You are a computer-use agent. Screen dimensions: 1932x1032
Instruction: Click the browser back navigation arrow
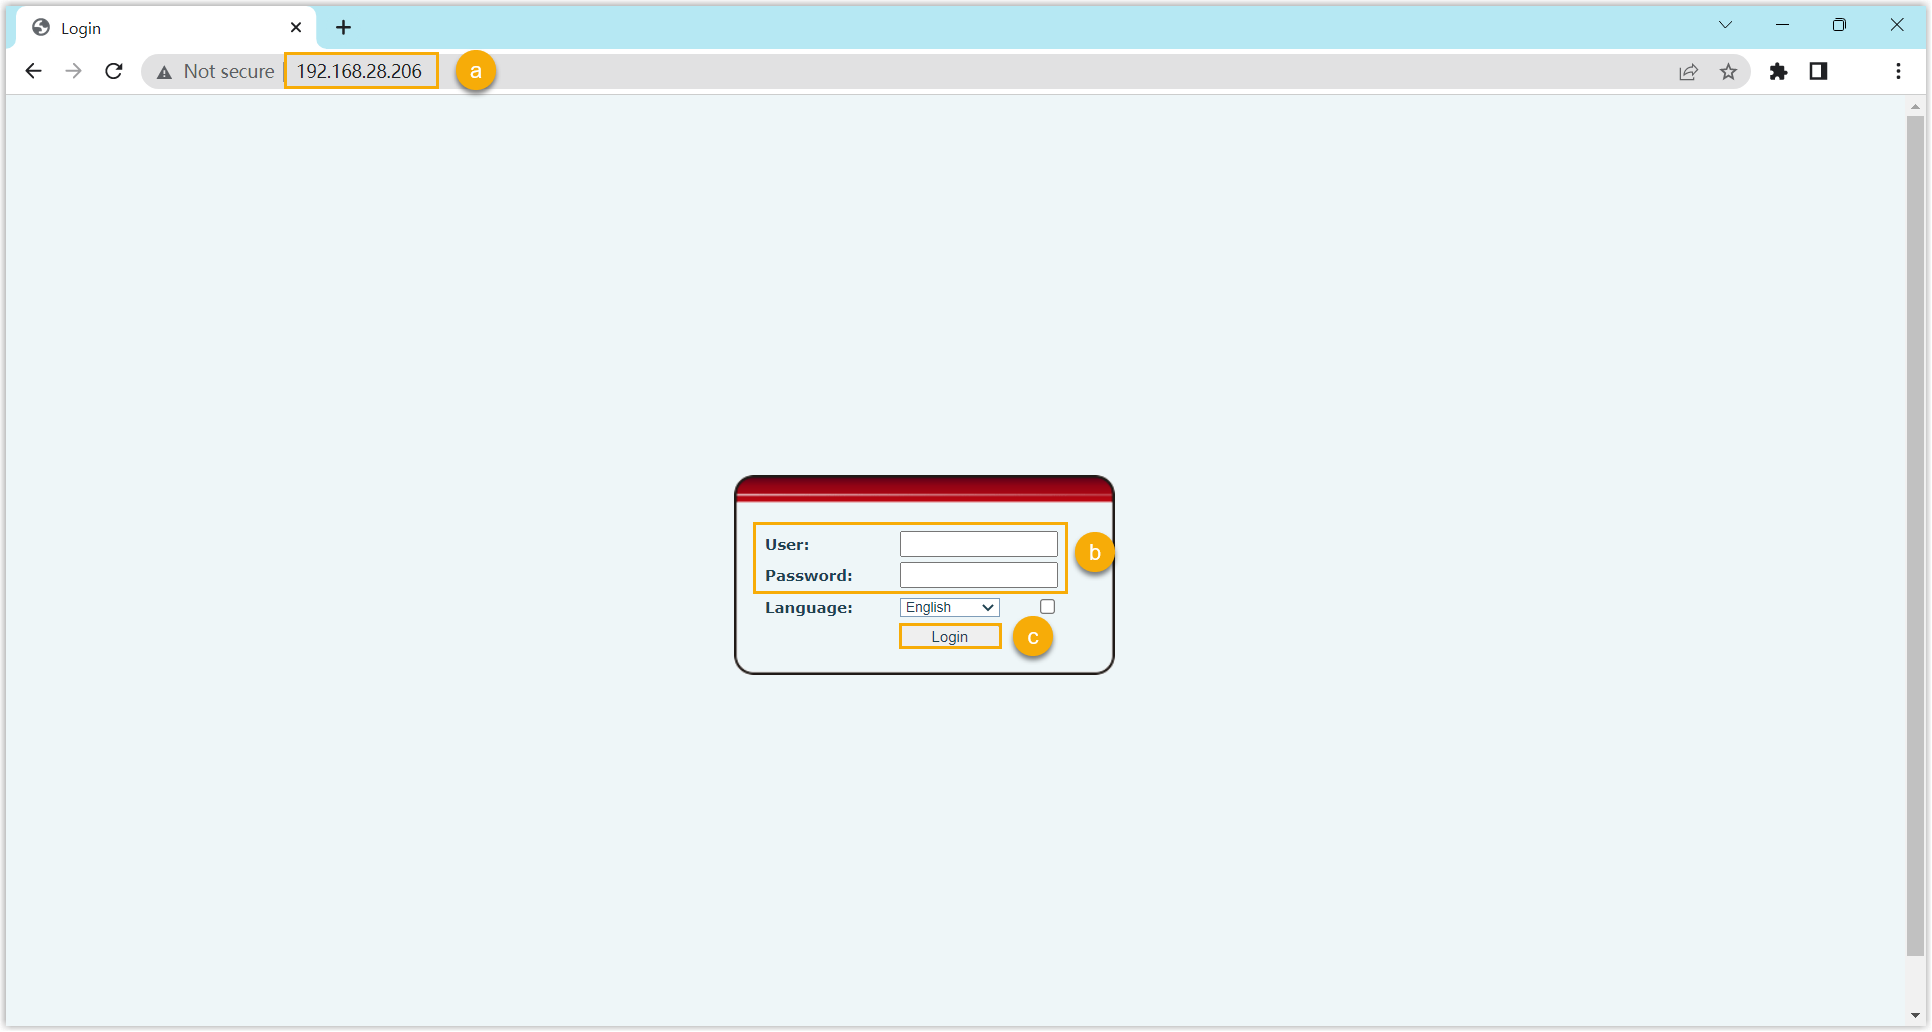pyautogui.click(x=34, y=71)
